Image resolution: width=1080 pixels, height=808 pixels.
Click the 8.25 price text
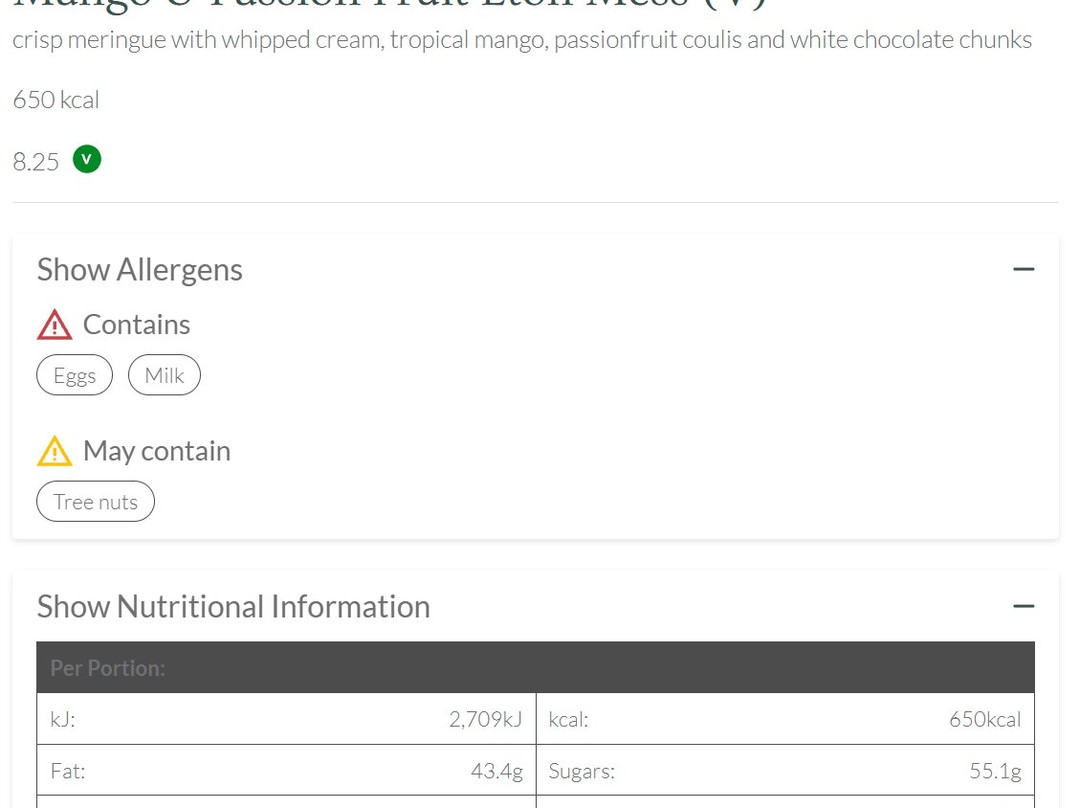coord(36,162)
